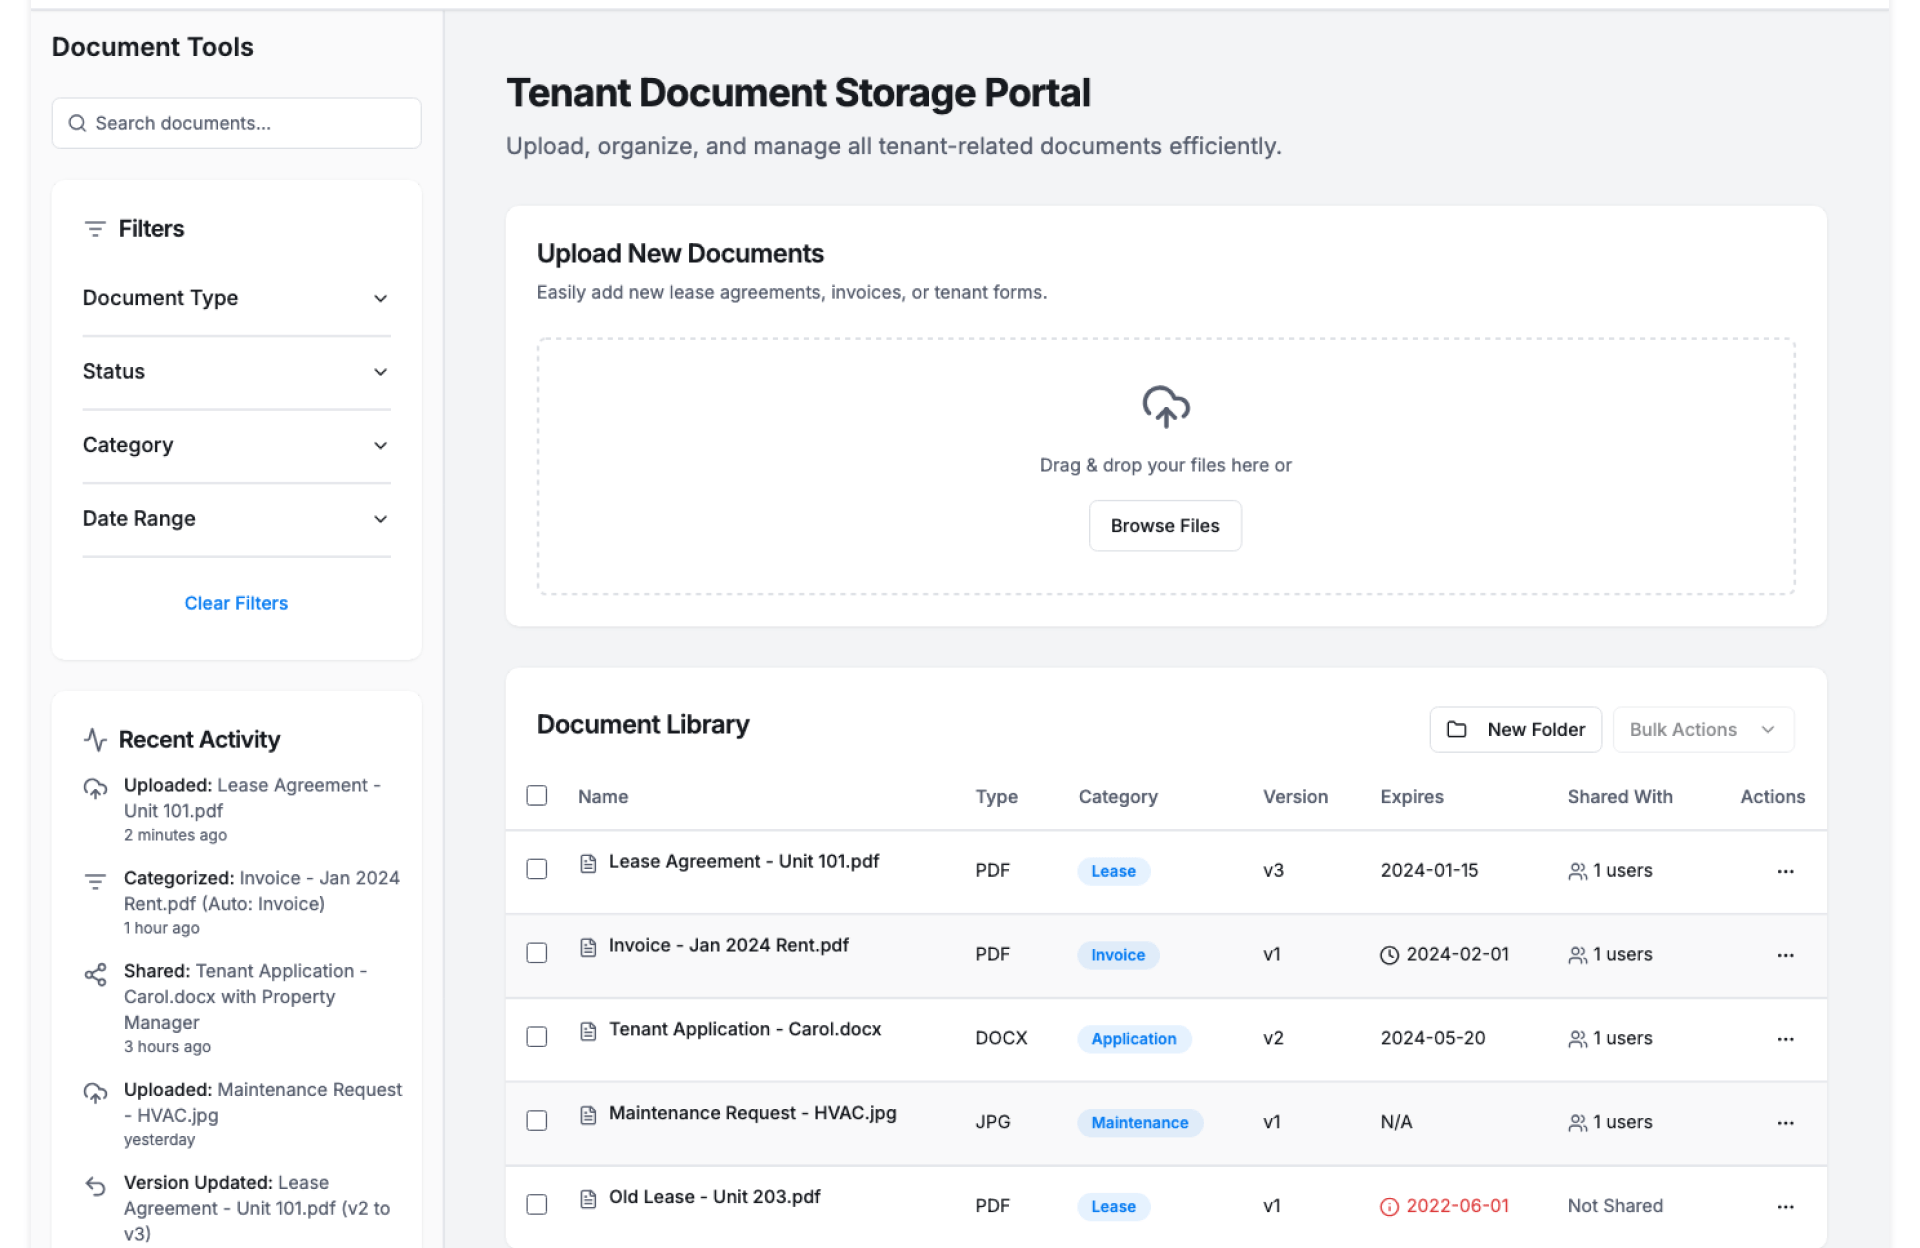The height and width of the screenshot is (1248, 1920).
Task: Select all documents with header checkbox
Action: pyautogui.click(x=537, y=796)
